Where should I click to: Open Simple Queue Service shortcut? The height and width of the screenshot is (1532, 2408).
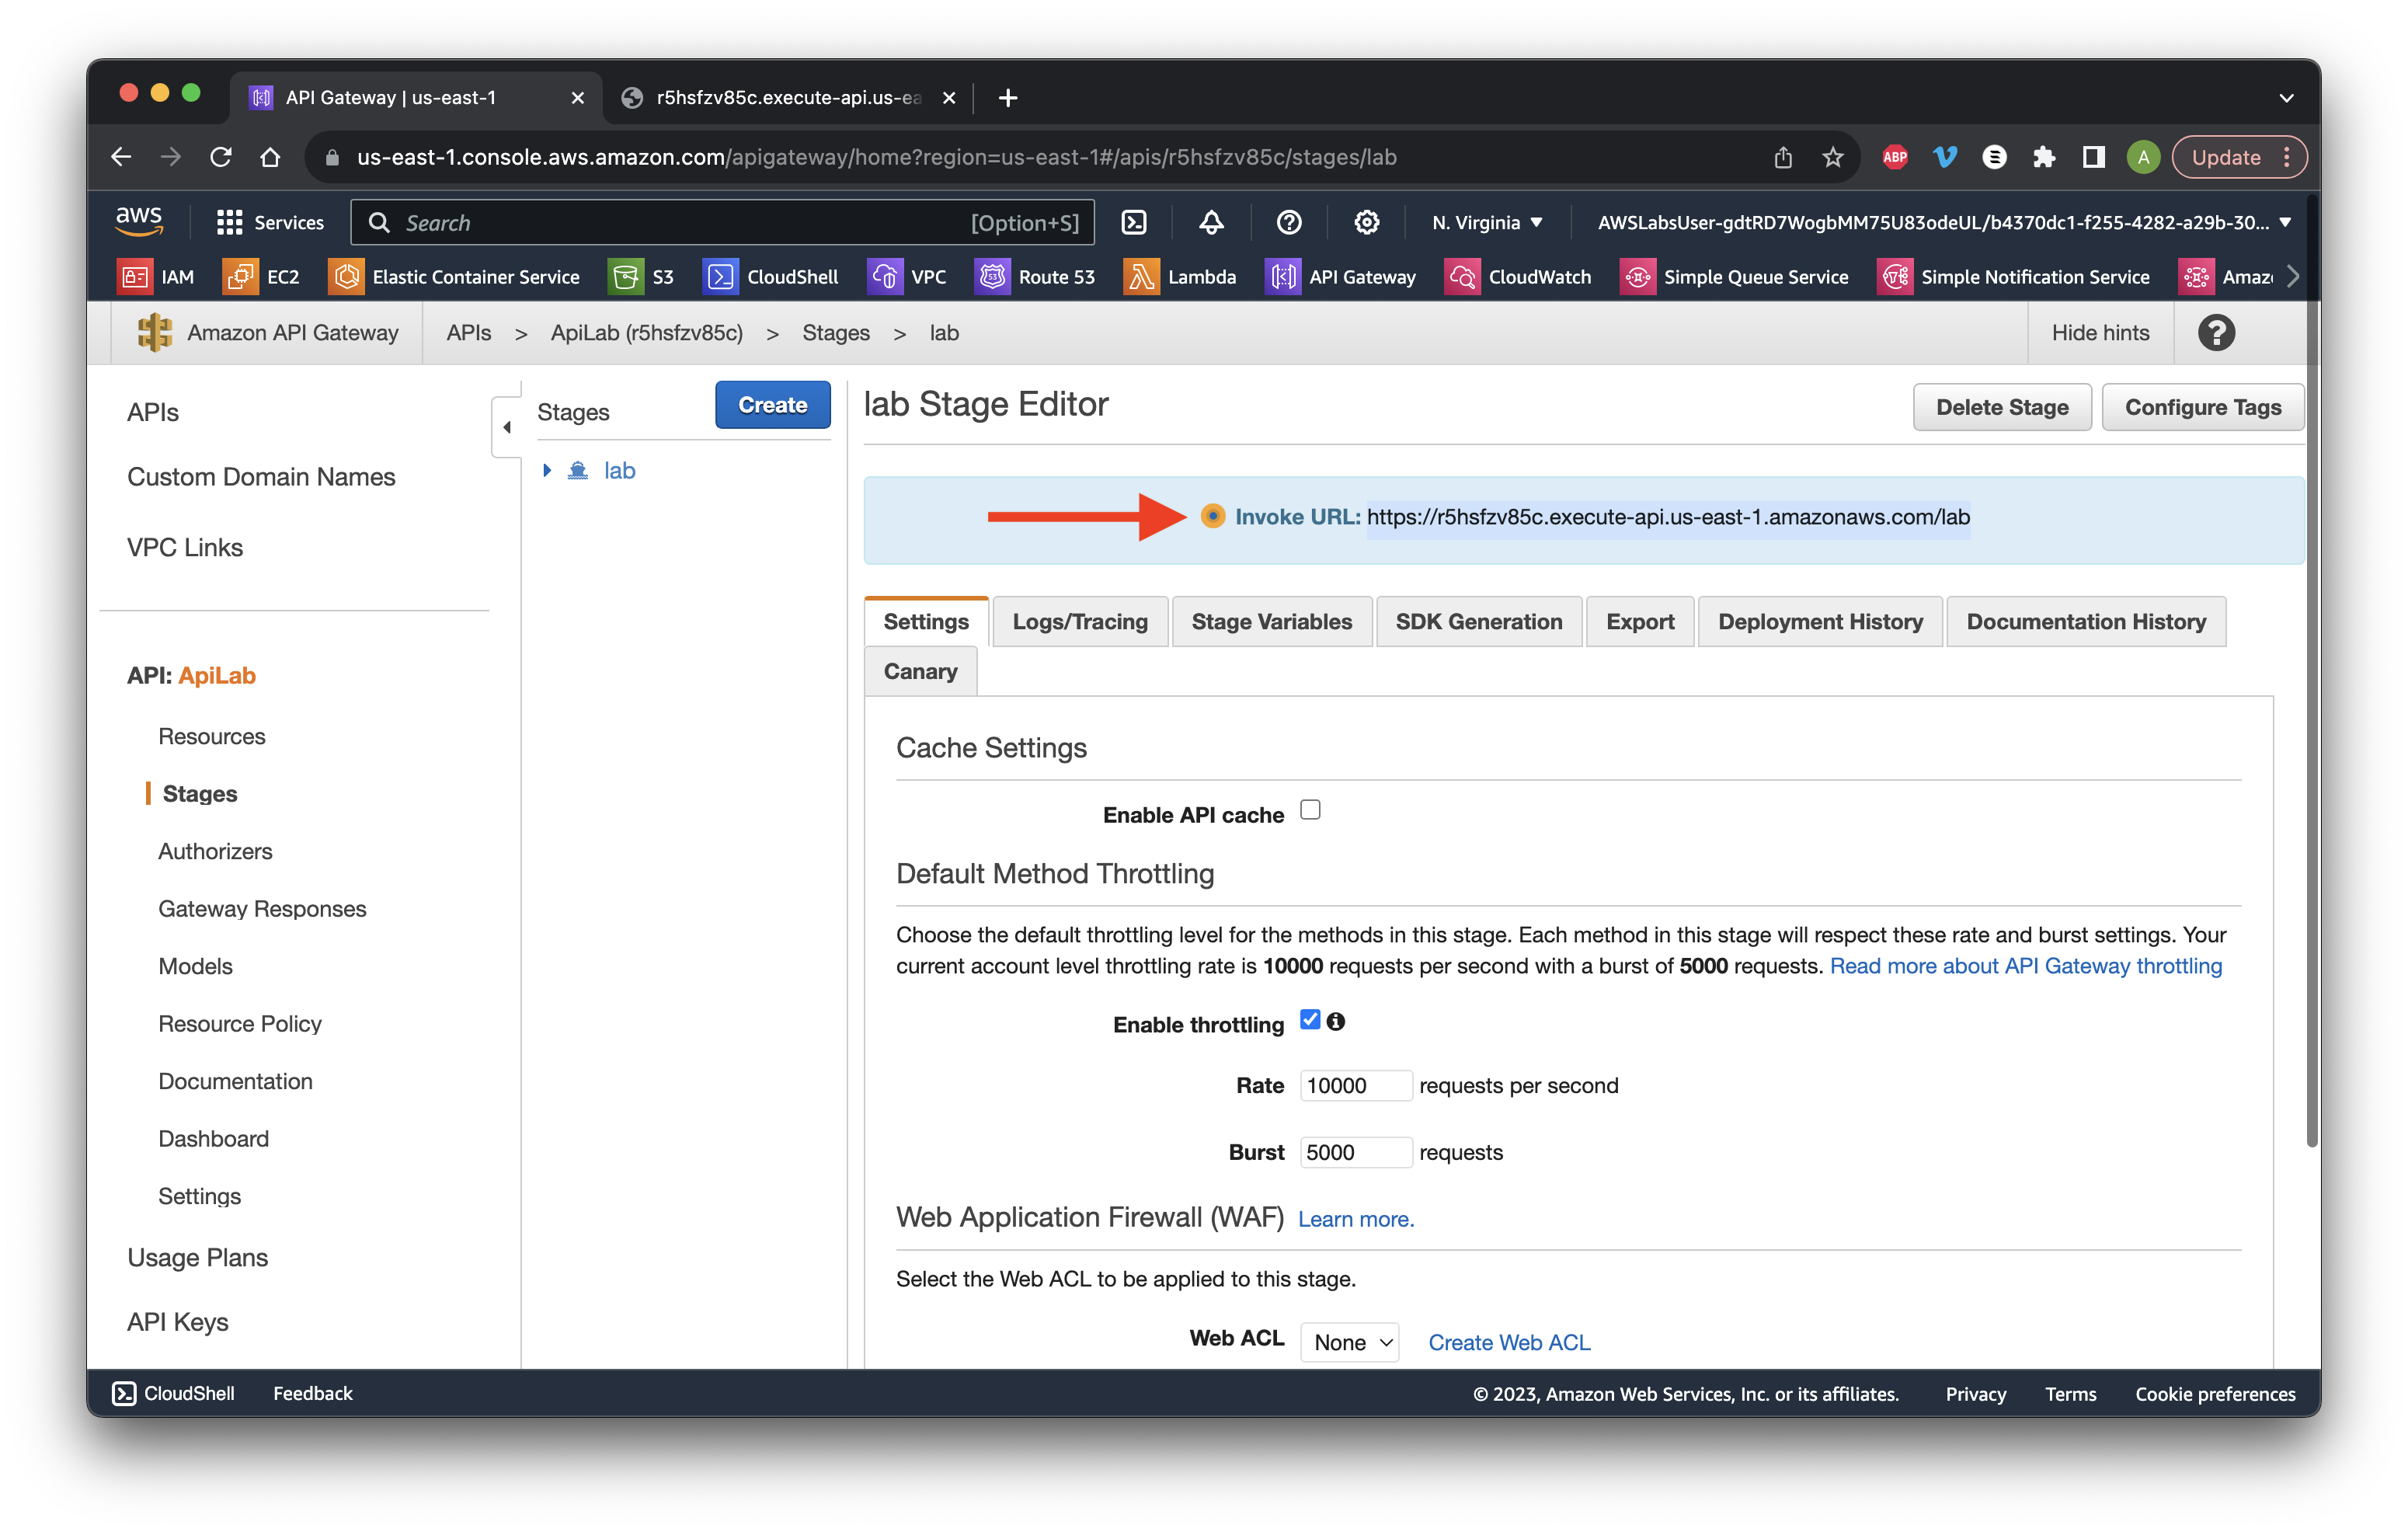tap(1734, 277)
